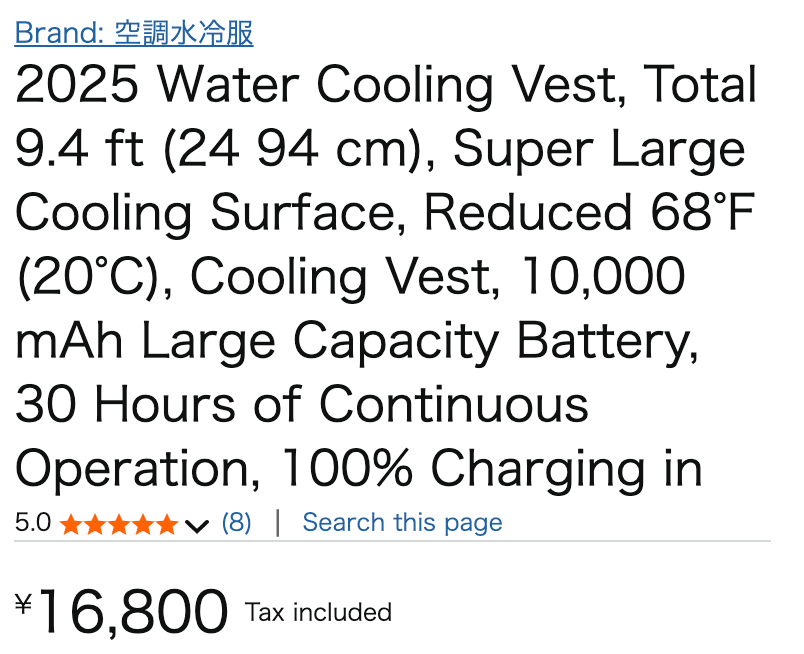Click '100% Charging in' title text
Viewport: 804px width, 654px height.
(x=491, y=469)
